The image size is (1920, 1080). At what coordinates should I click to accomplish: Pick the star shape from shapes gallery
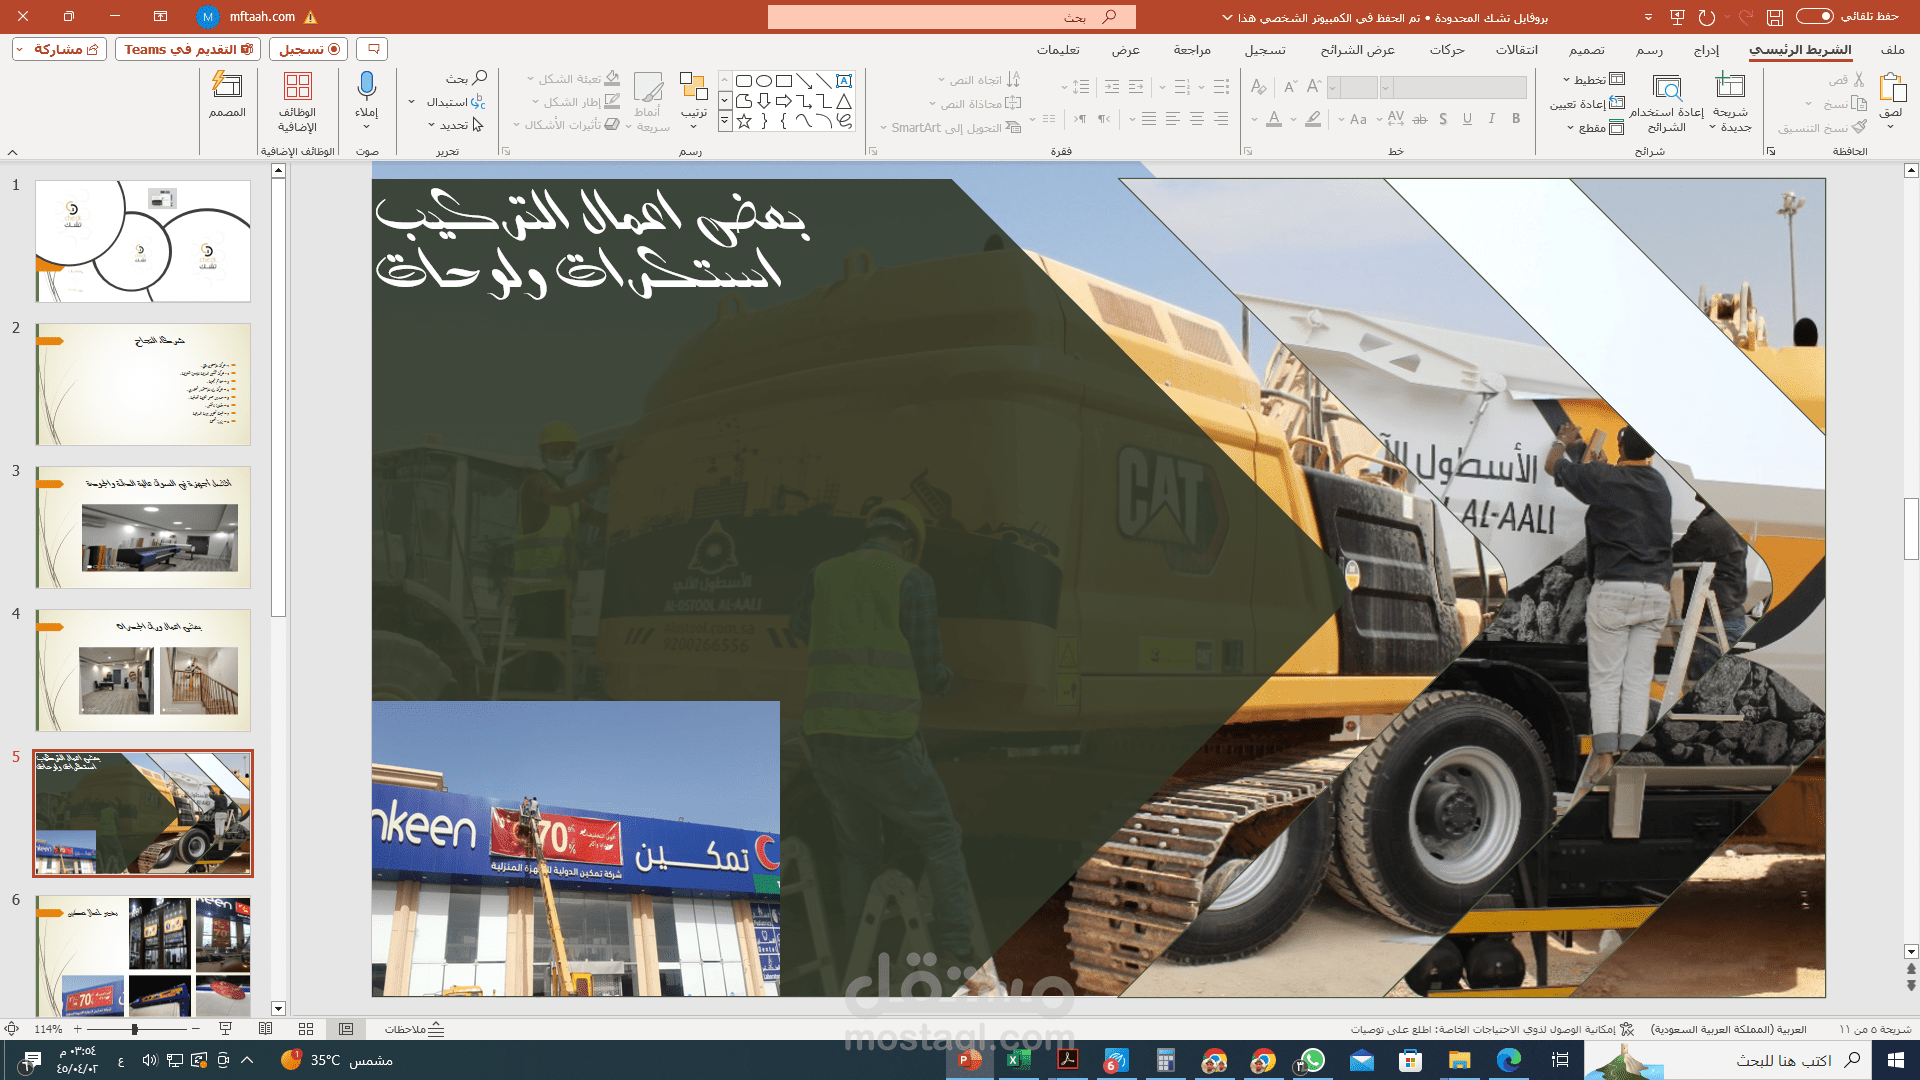point(744,121)
